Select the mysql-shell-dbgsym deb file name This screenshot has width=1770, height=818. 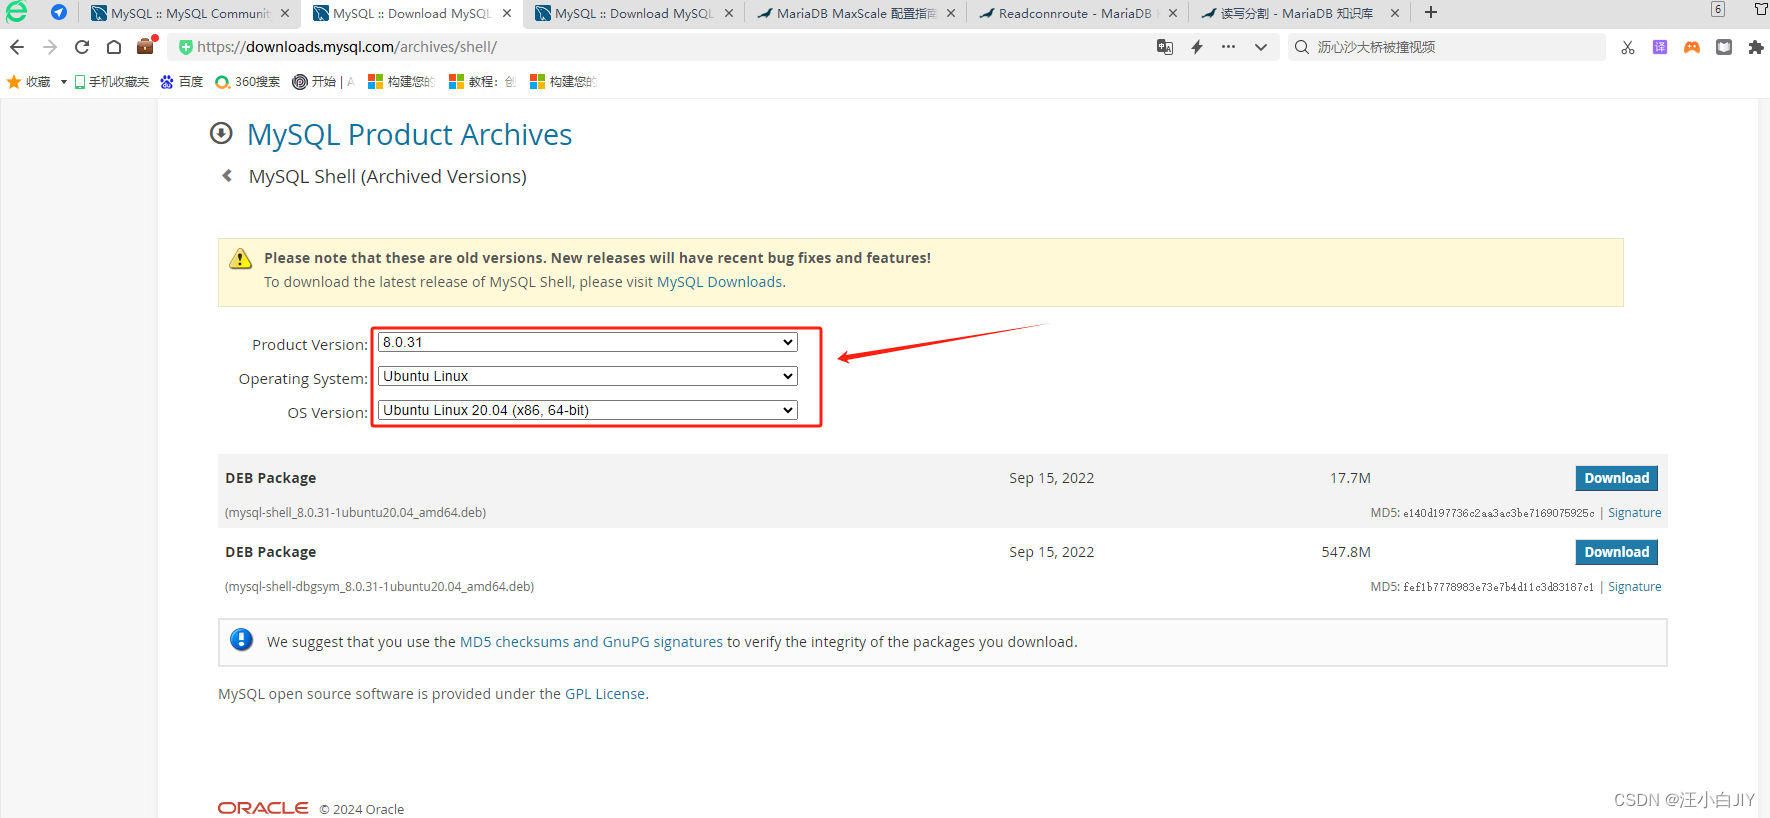point(379,587)
